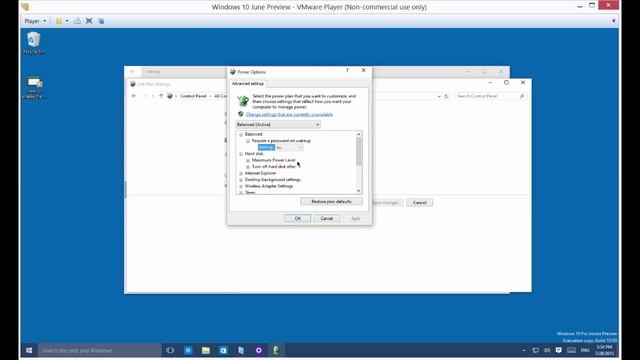This screenshot has width=640, height=360.
Task: Expand the Internet Explorer tree node
Action: pyautogui.click(x=241, y=173)
